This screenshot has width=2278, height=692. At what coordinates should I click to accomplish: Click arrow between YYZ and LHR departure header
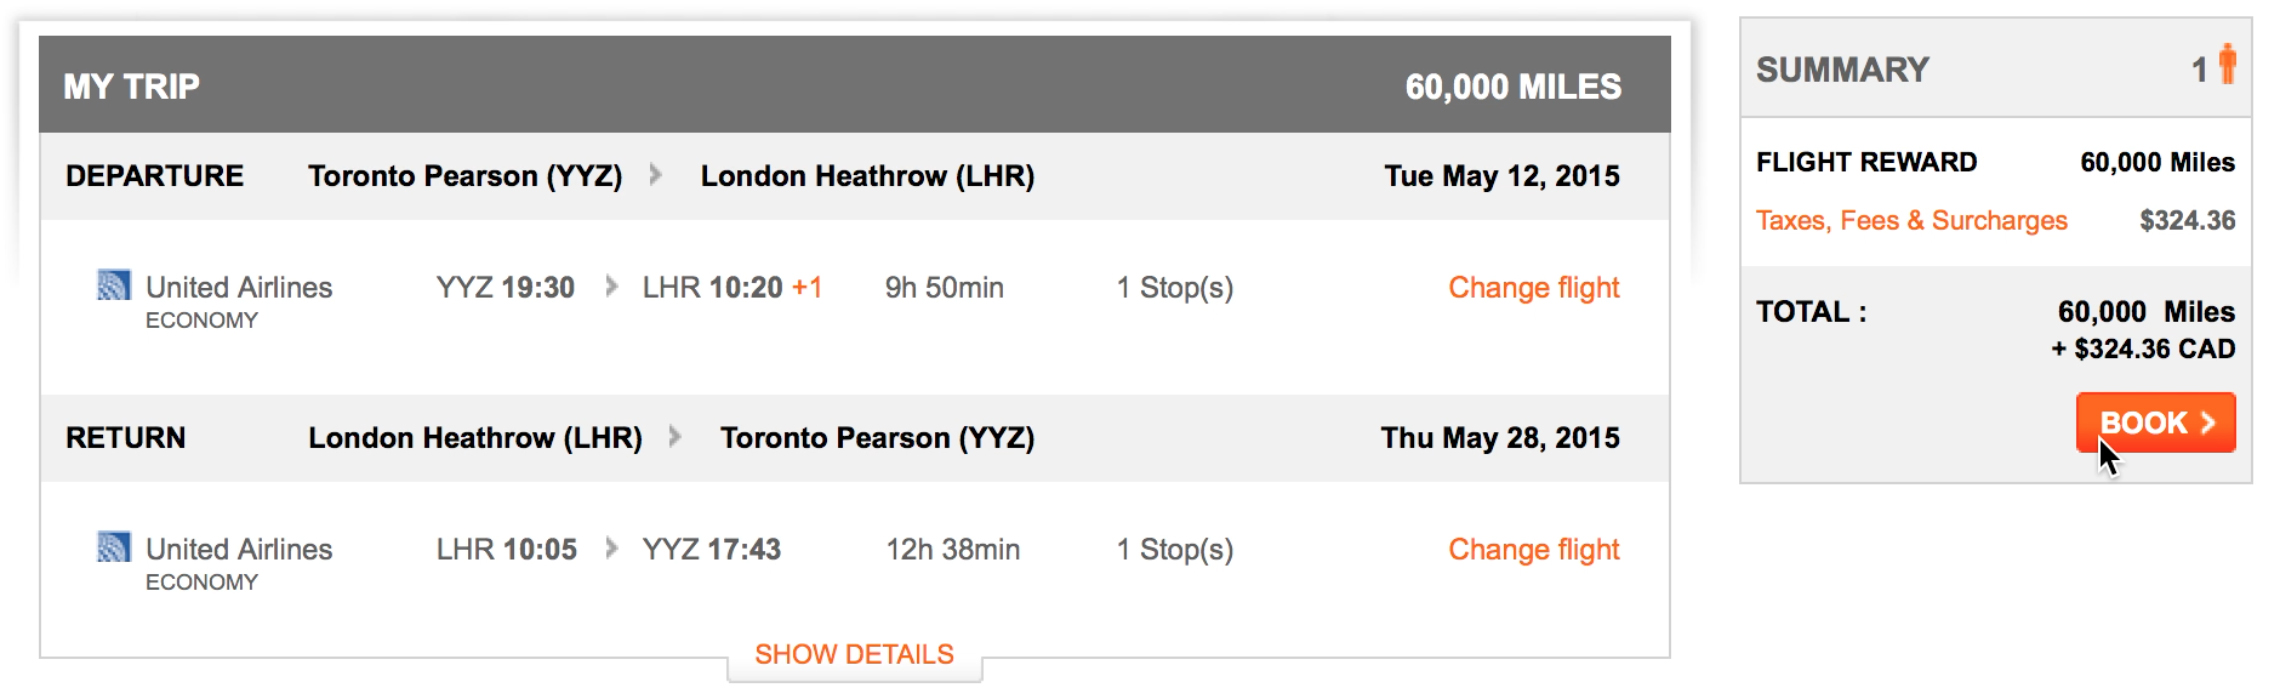click(656, 175)
